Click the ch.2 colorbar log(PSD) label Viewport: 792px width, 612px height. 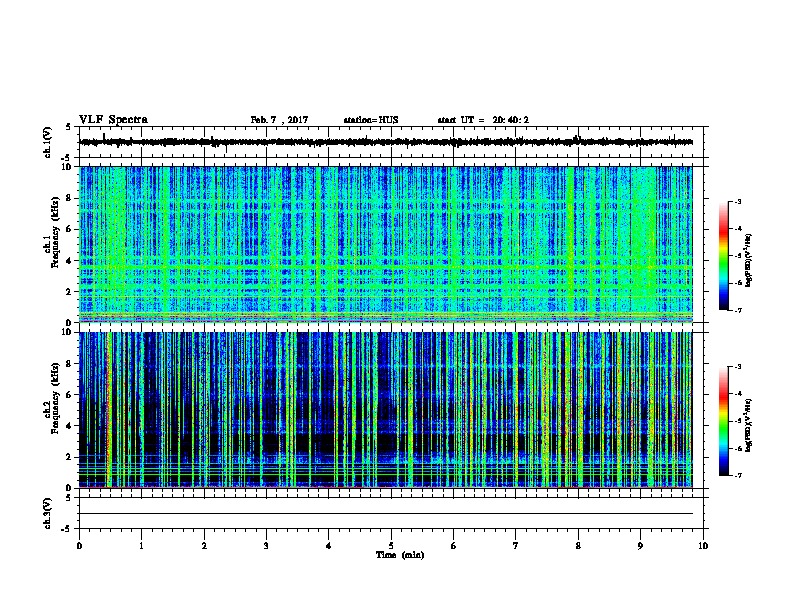749,425
